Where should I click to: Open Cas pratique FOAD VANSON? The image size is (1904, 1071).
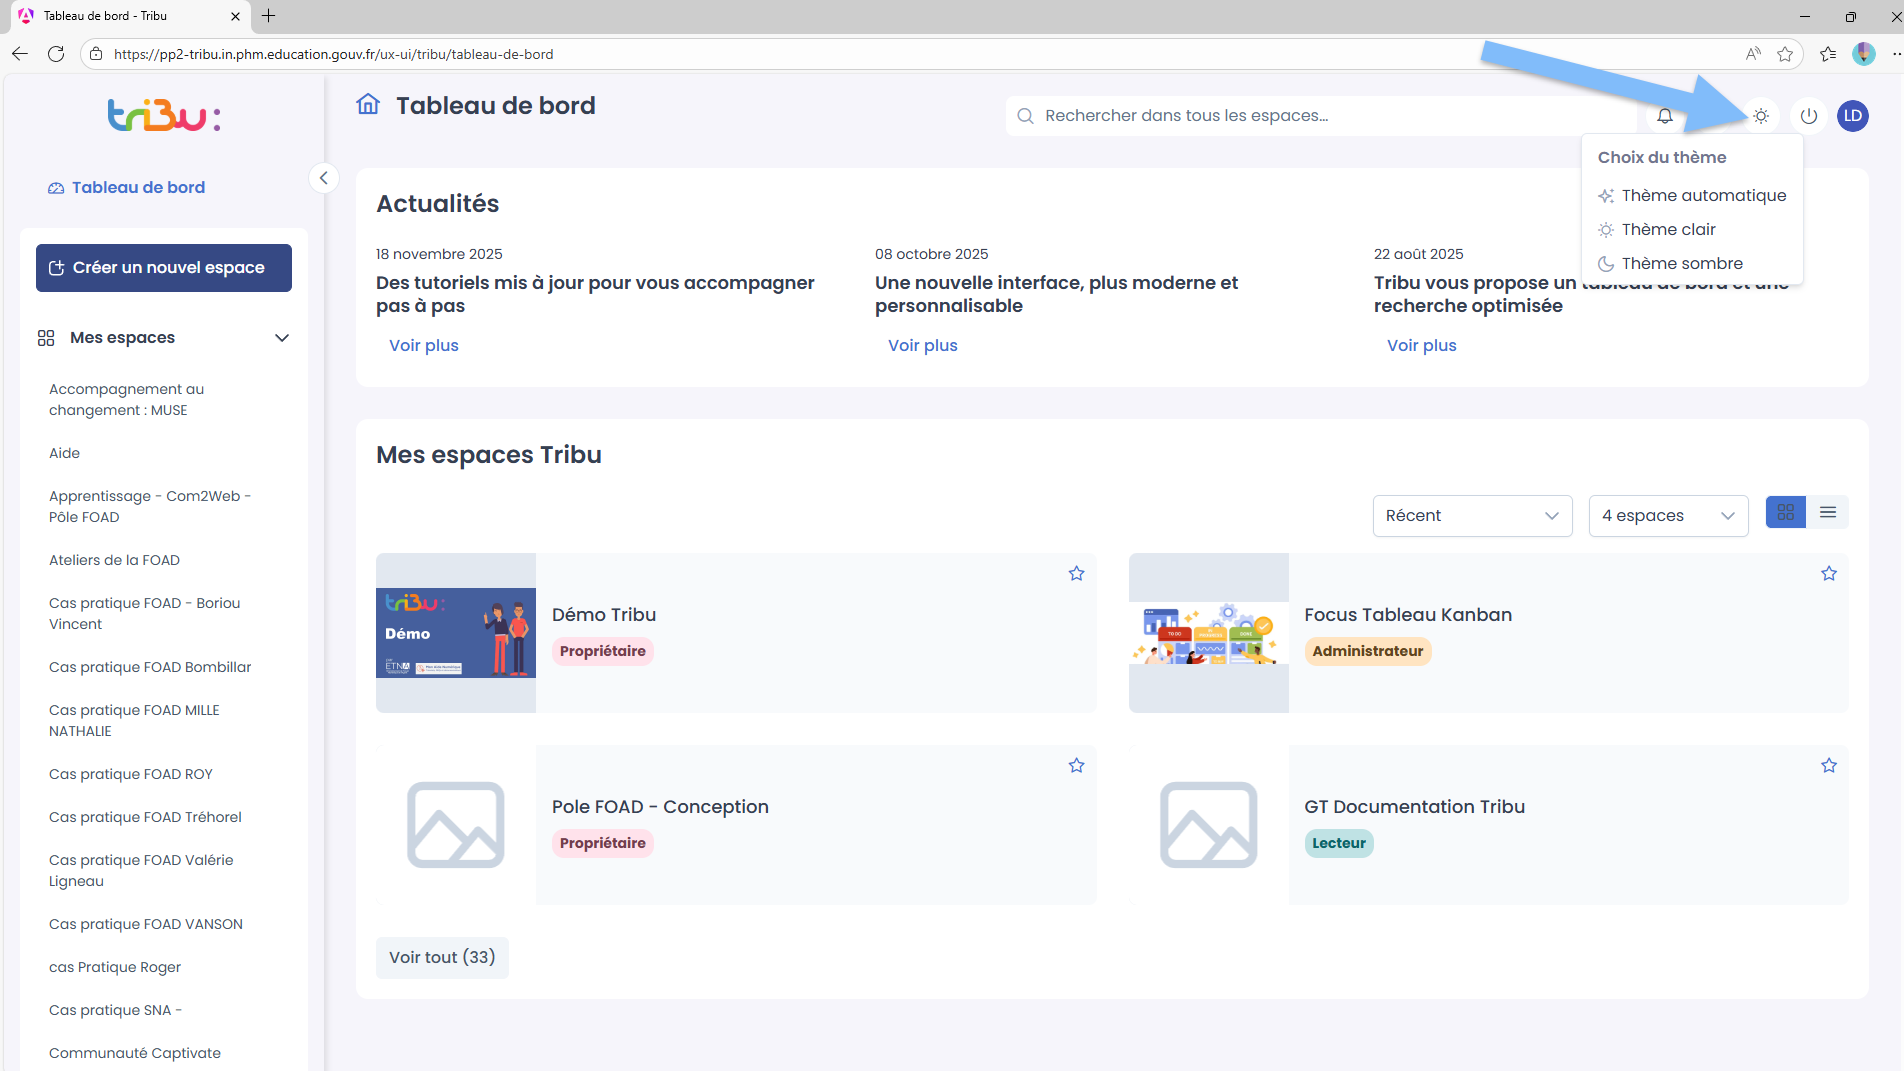point(146,925)
